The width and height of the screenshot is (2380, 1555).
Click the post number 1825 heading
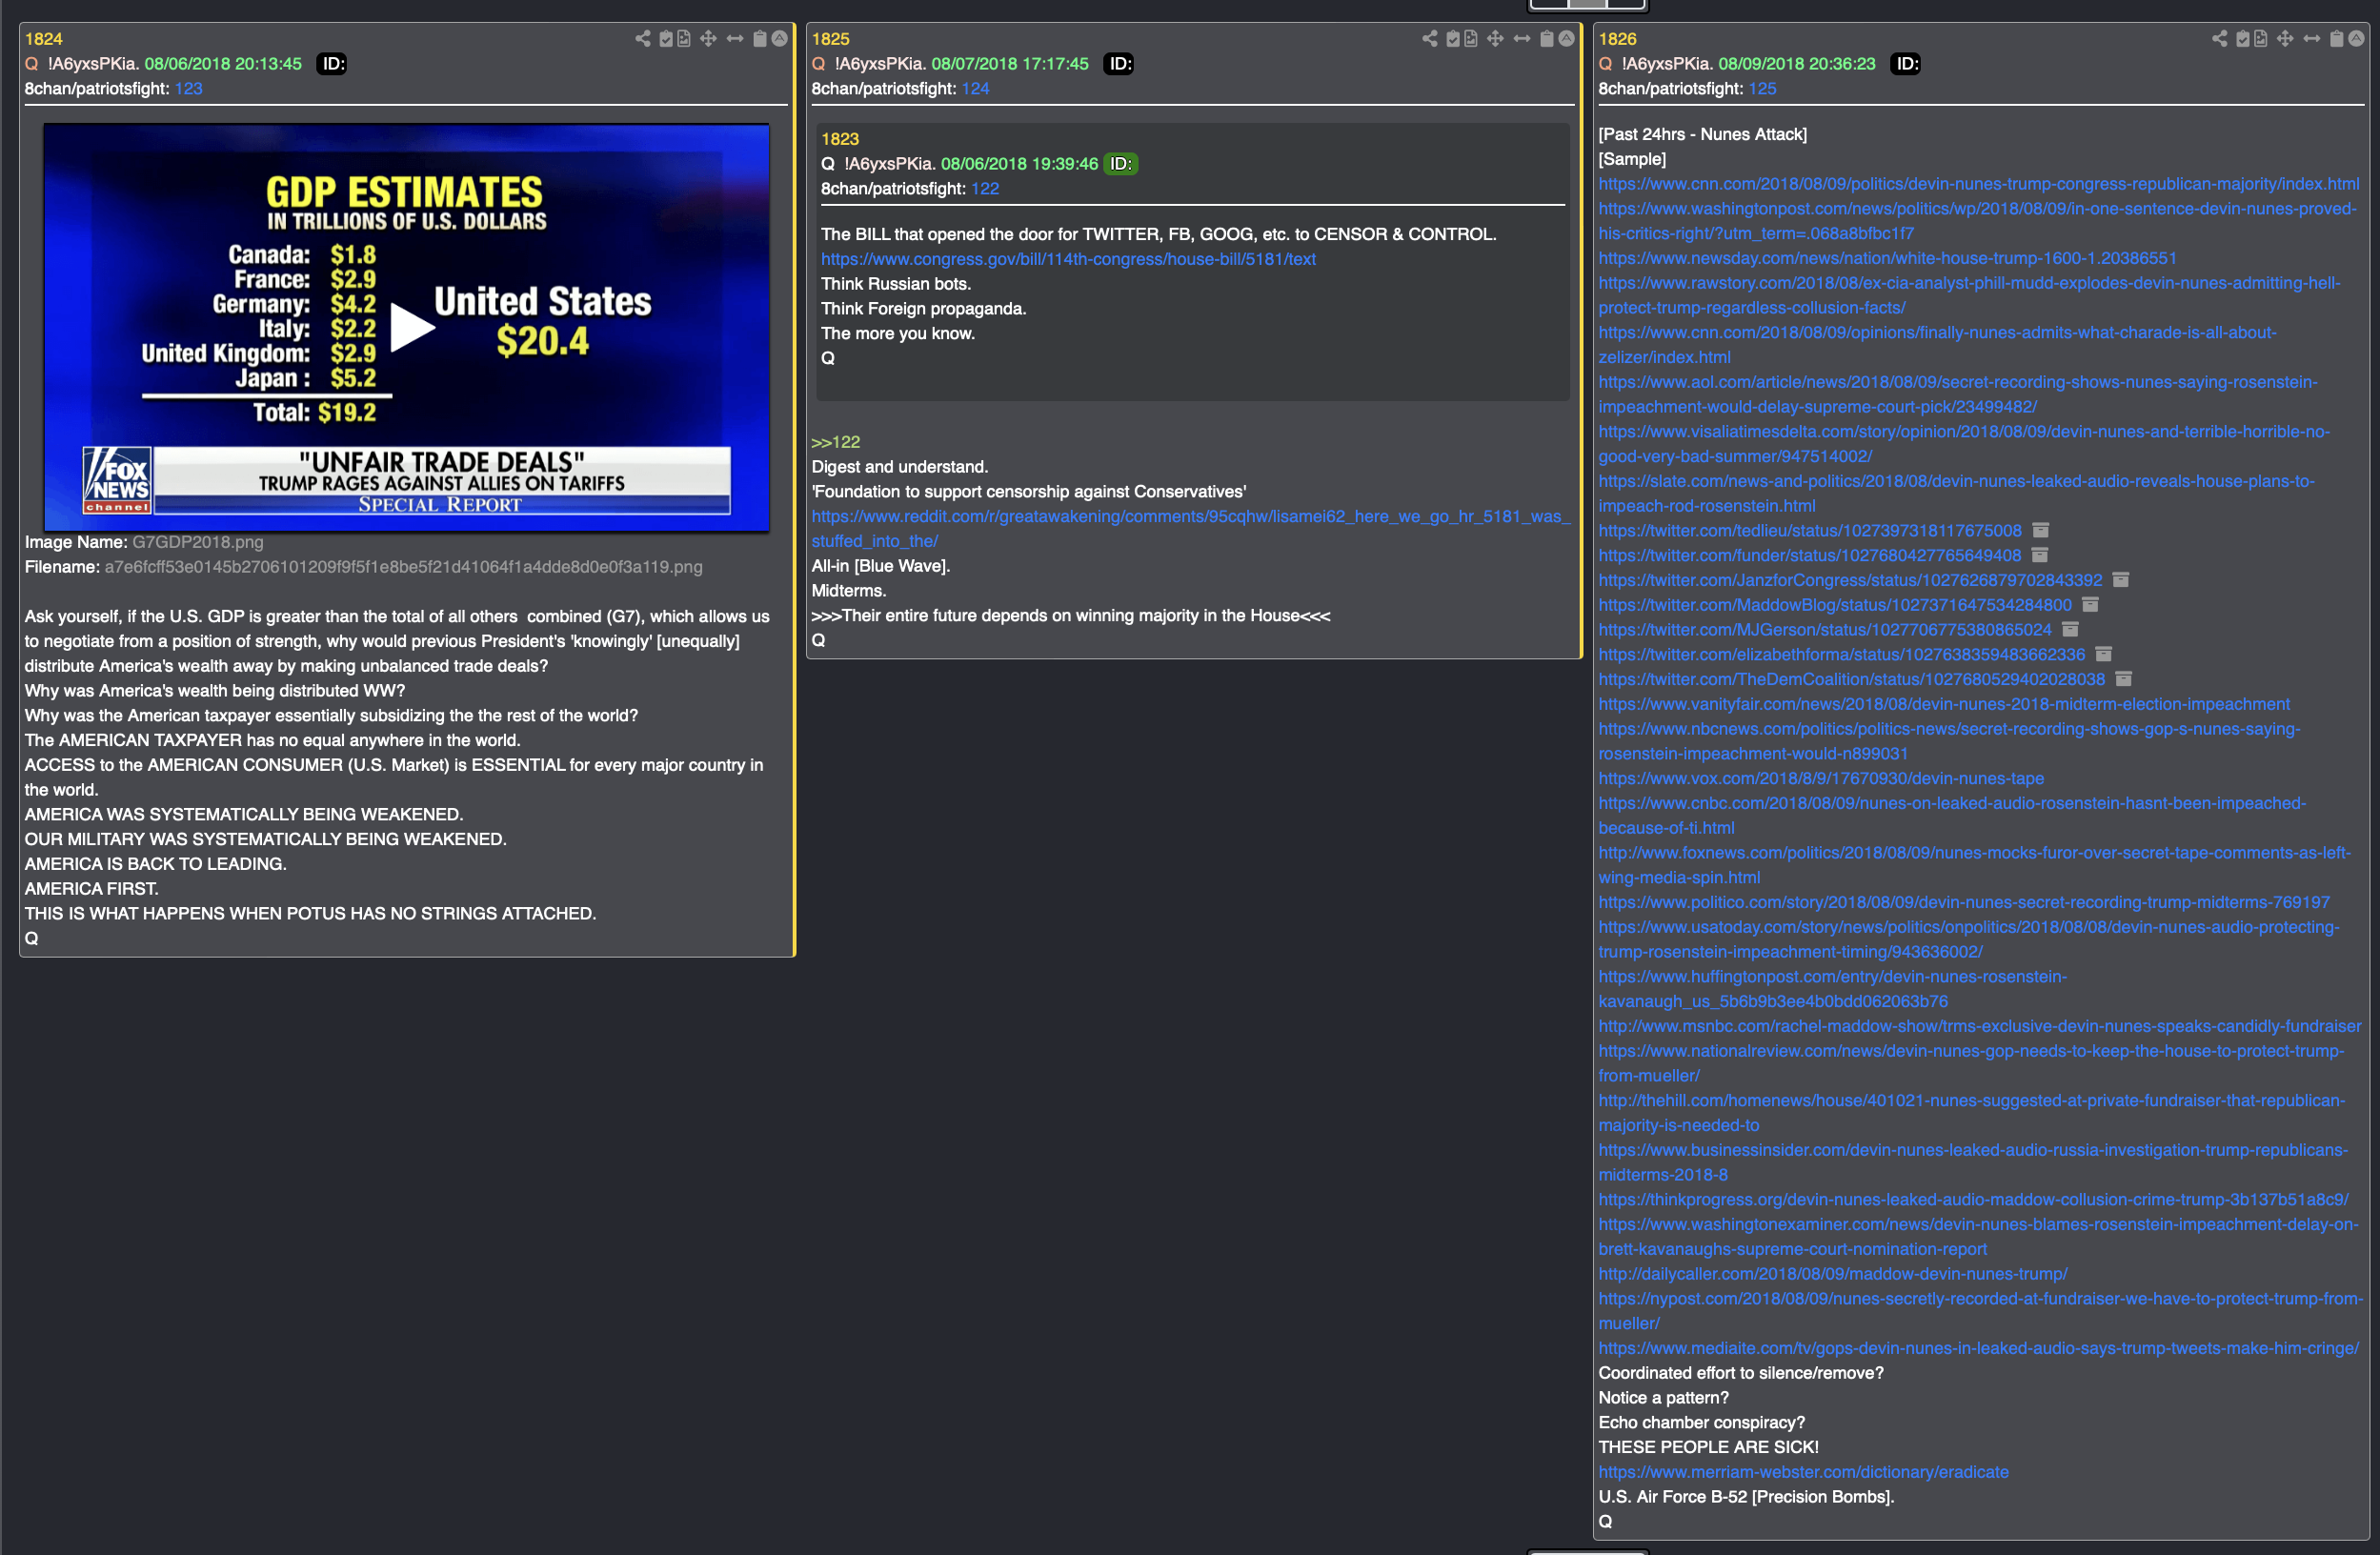830,39
